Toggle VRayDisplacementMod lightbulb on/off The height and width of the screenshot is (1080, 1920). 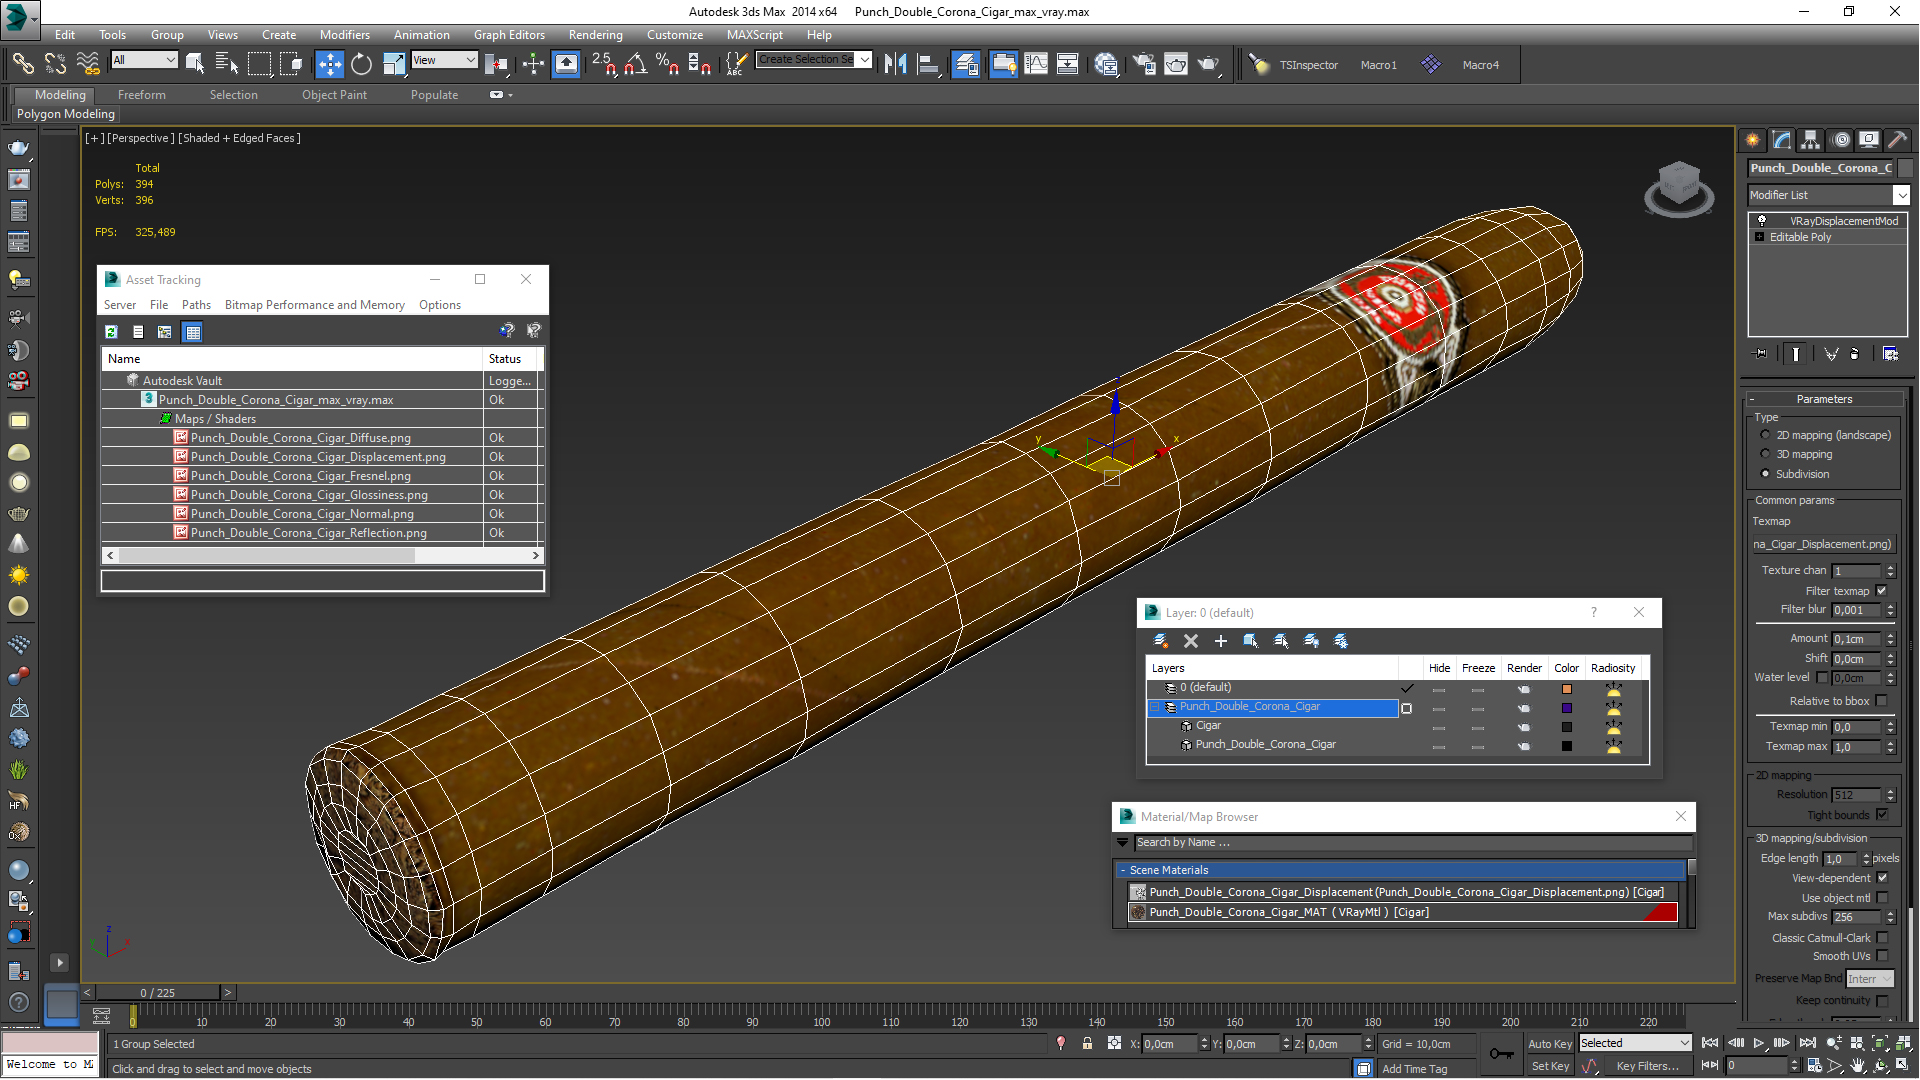tap(1762, 221)
